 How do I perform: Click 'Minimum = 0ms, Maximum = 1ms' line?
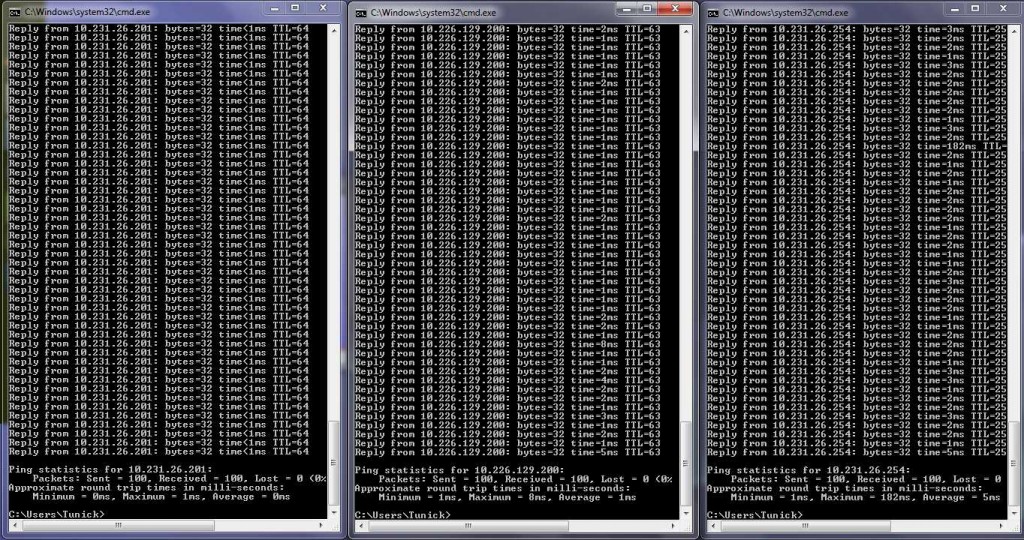click(x=161, y=496)
